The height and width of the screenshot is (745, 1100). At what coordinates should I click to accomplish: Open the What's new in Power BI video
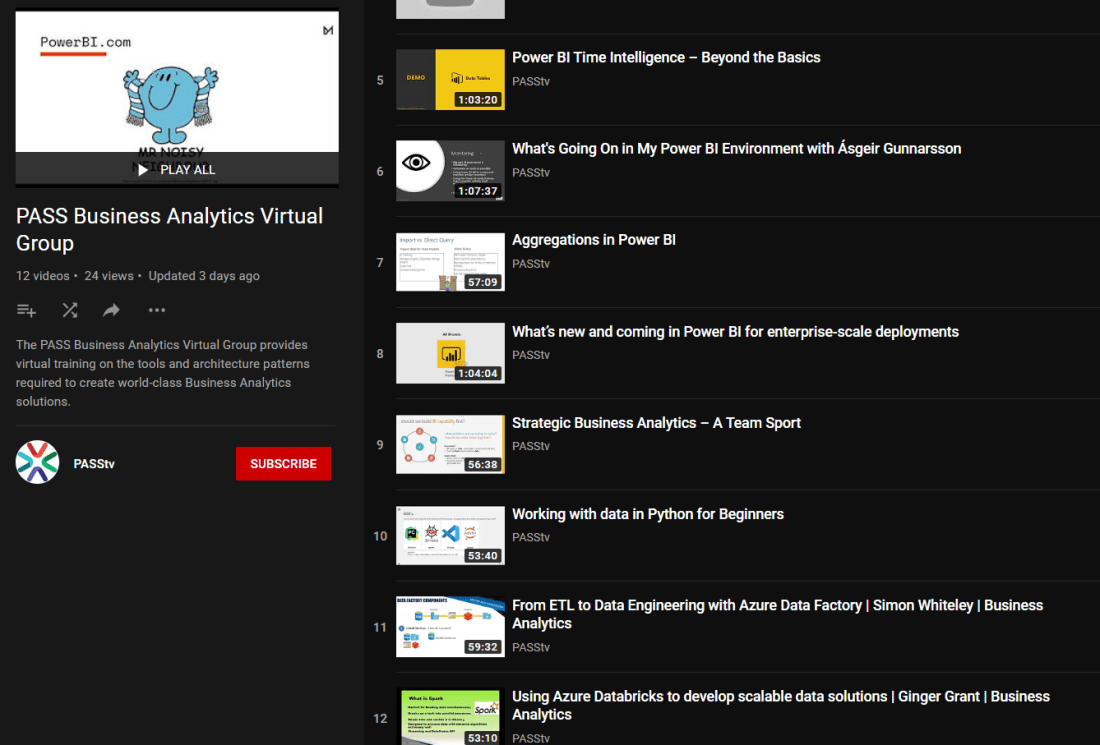[735, 331]
